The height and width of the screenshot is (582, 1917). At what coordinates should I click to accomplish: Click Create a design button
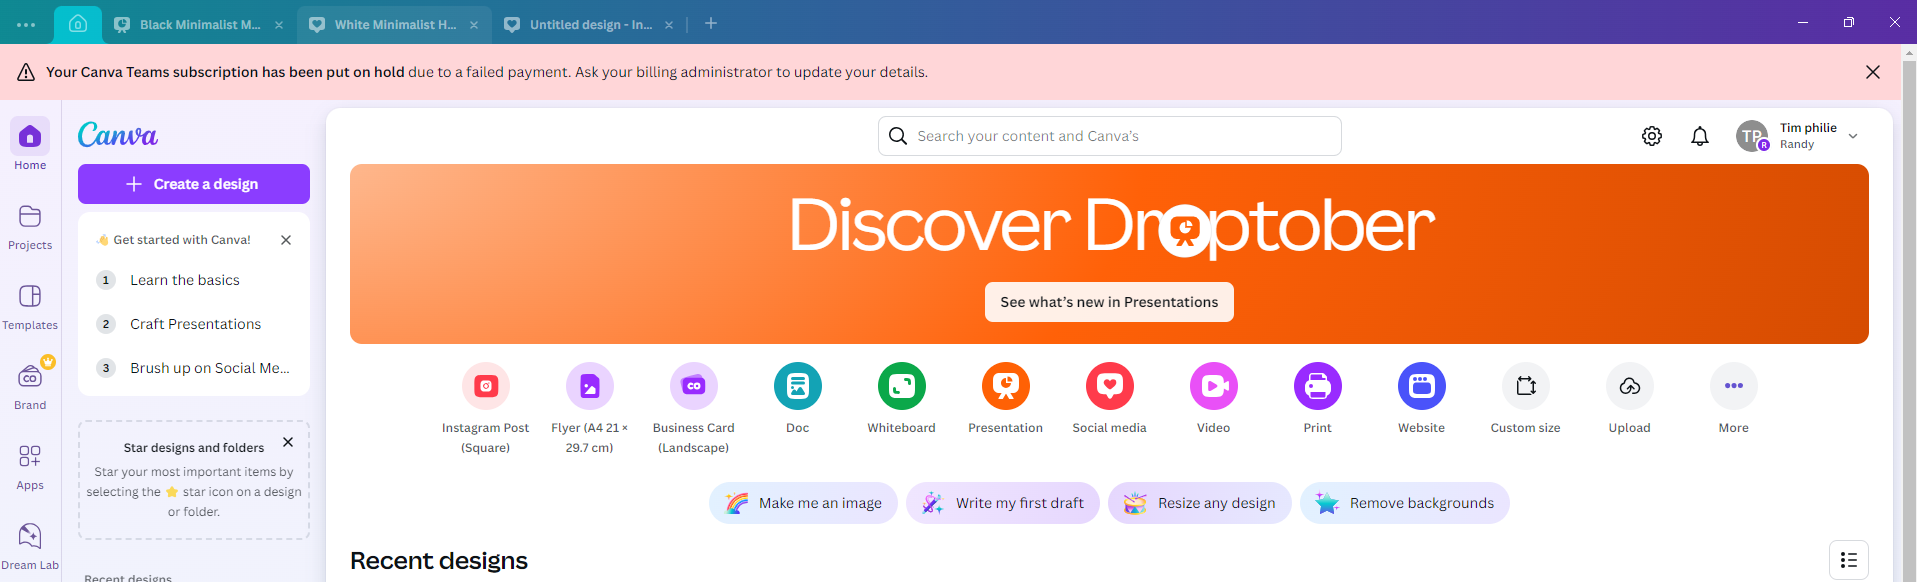194,184
